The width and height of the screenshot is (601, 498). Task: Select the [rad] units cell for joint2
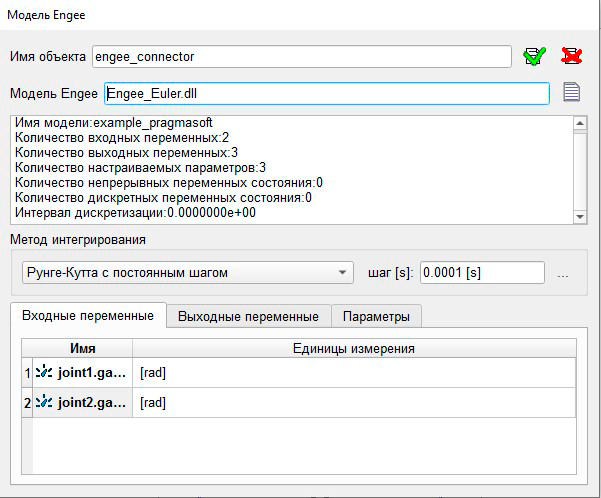coord(354,402)
